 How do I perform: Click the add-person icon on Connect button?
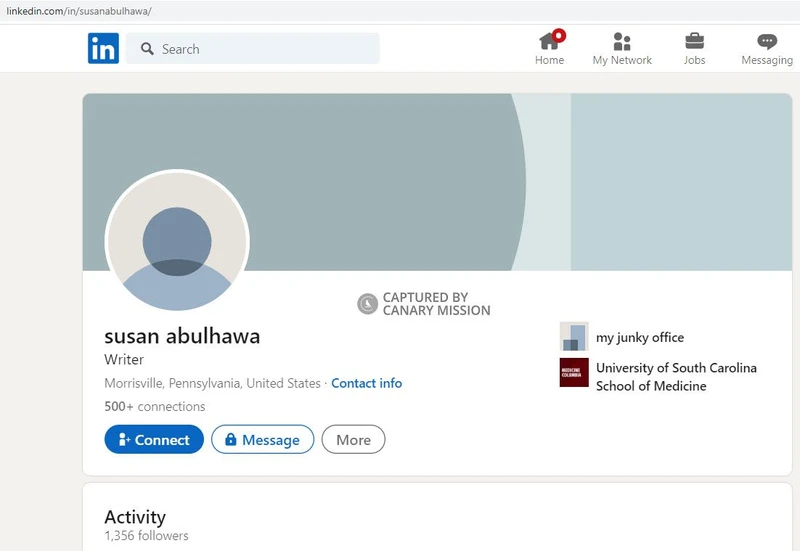[124, 439]
